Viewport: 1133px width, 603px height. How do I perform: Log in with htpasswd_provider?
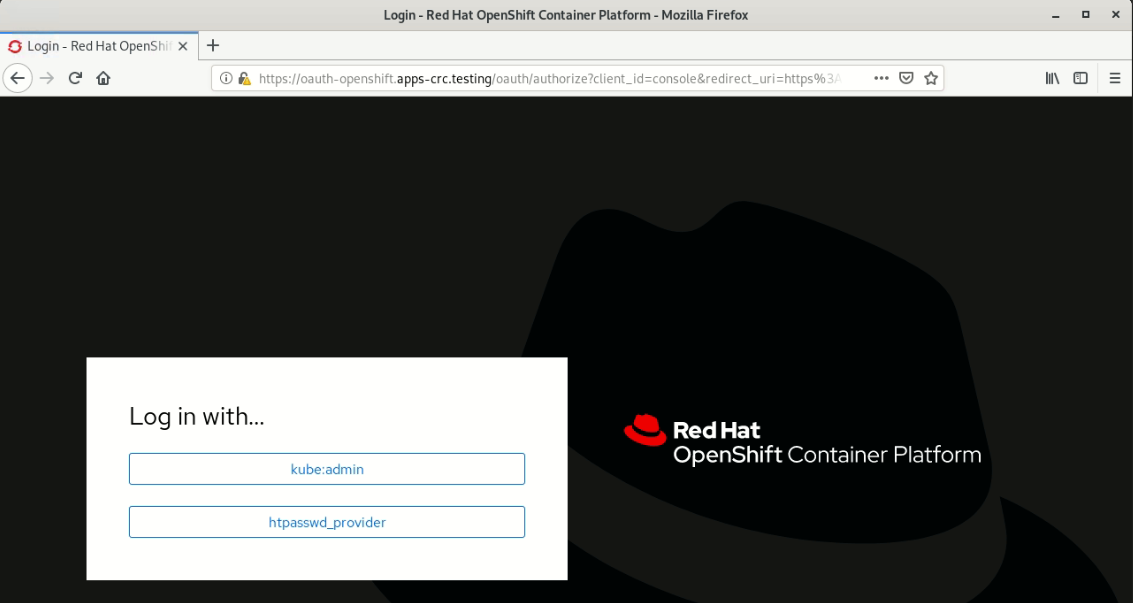click(327, 522)
